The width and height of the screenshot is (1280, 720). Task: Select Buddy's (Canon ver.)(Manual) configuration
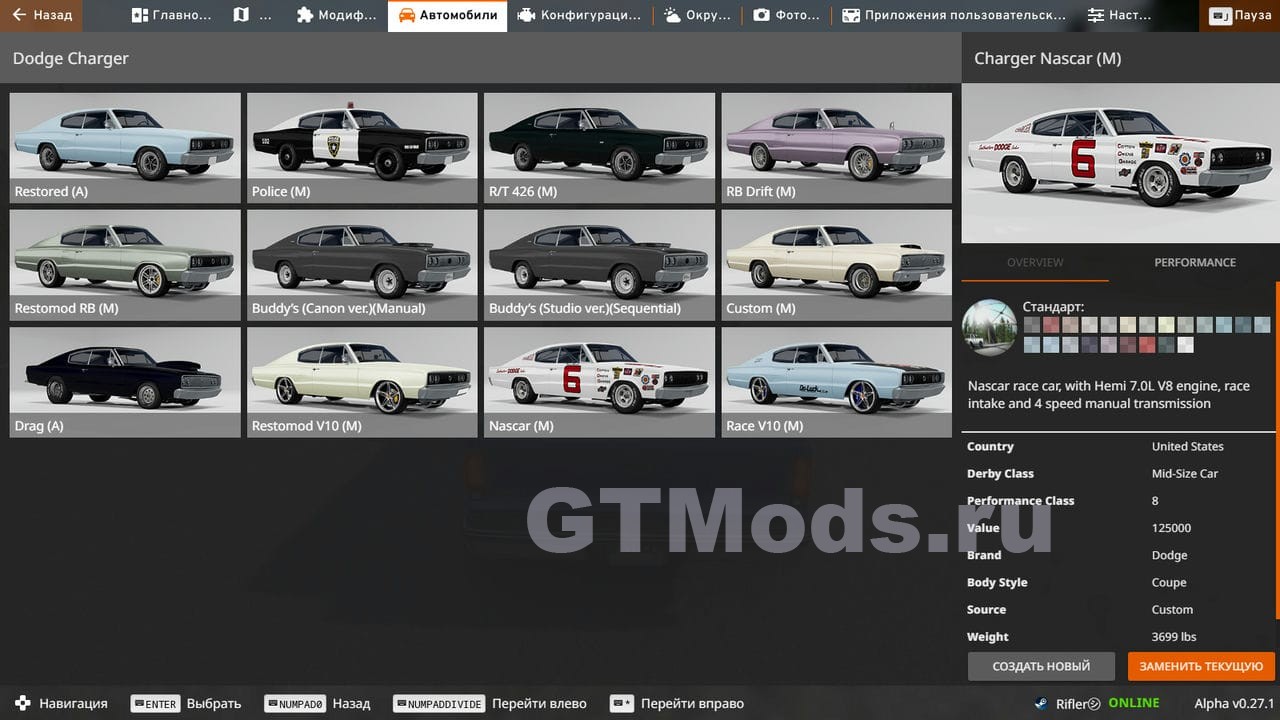pyautogui.click(x=362, y=265)
